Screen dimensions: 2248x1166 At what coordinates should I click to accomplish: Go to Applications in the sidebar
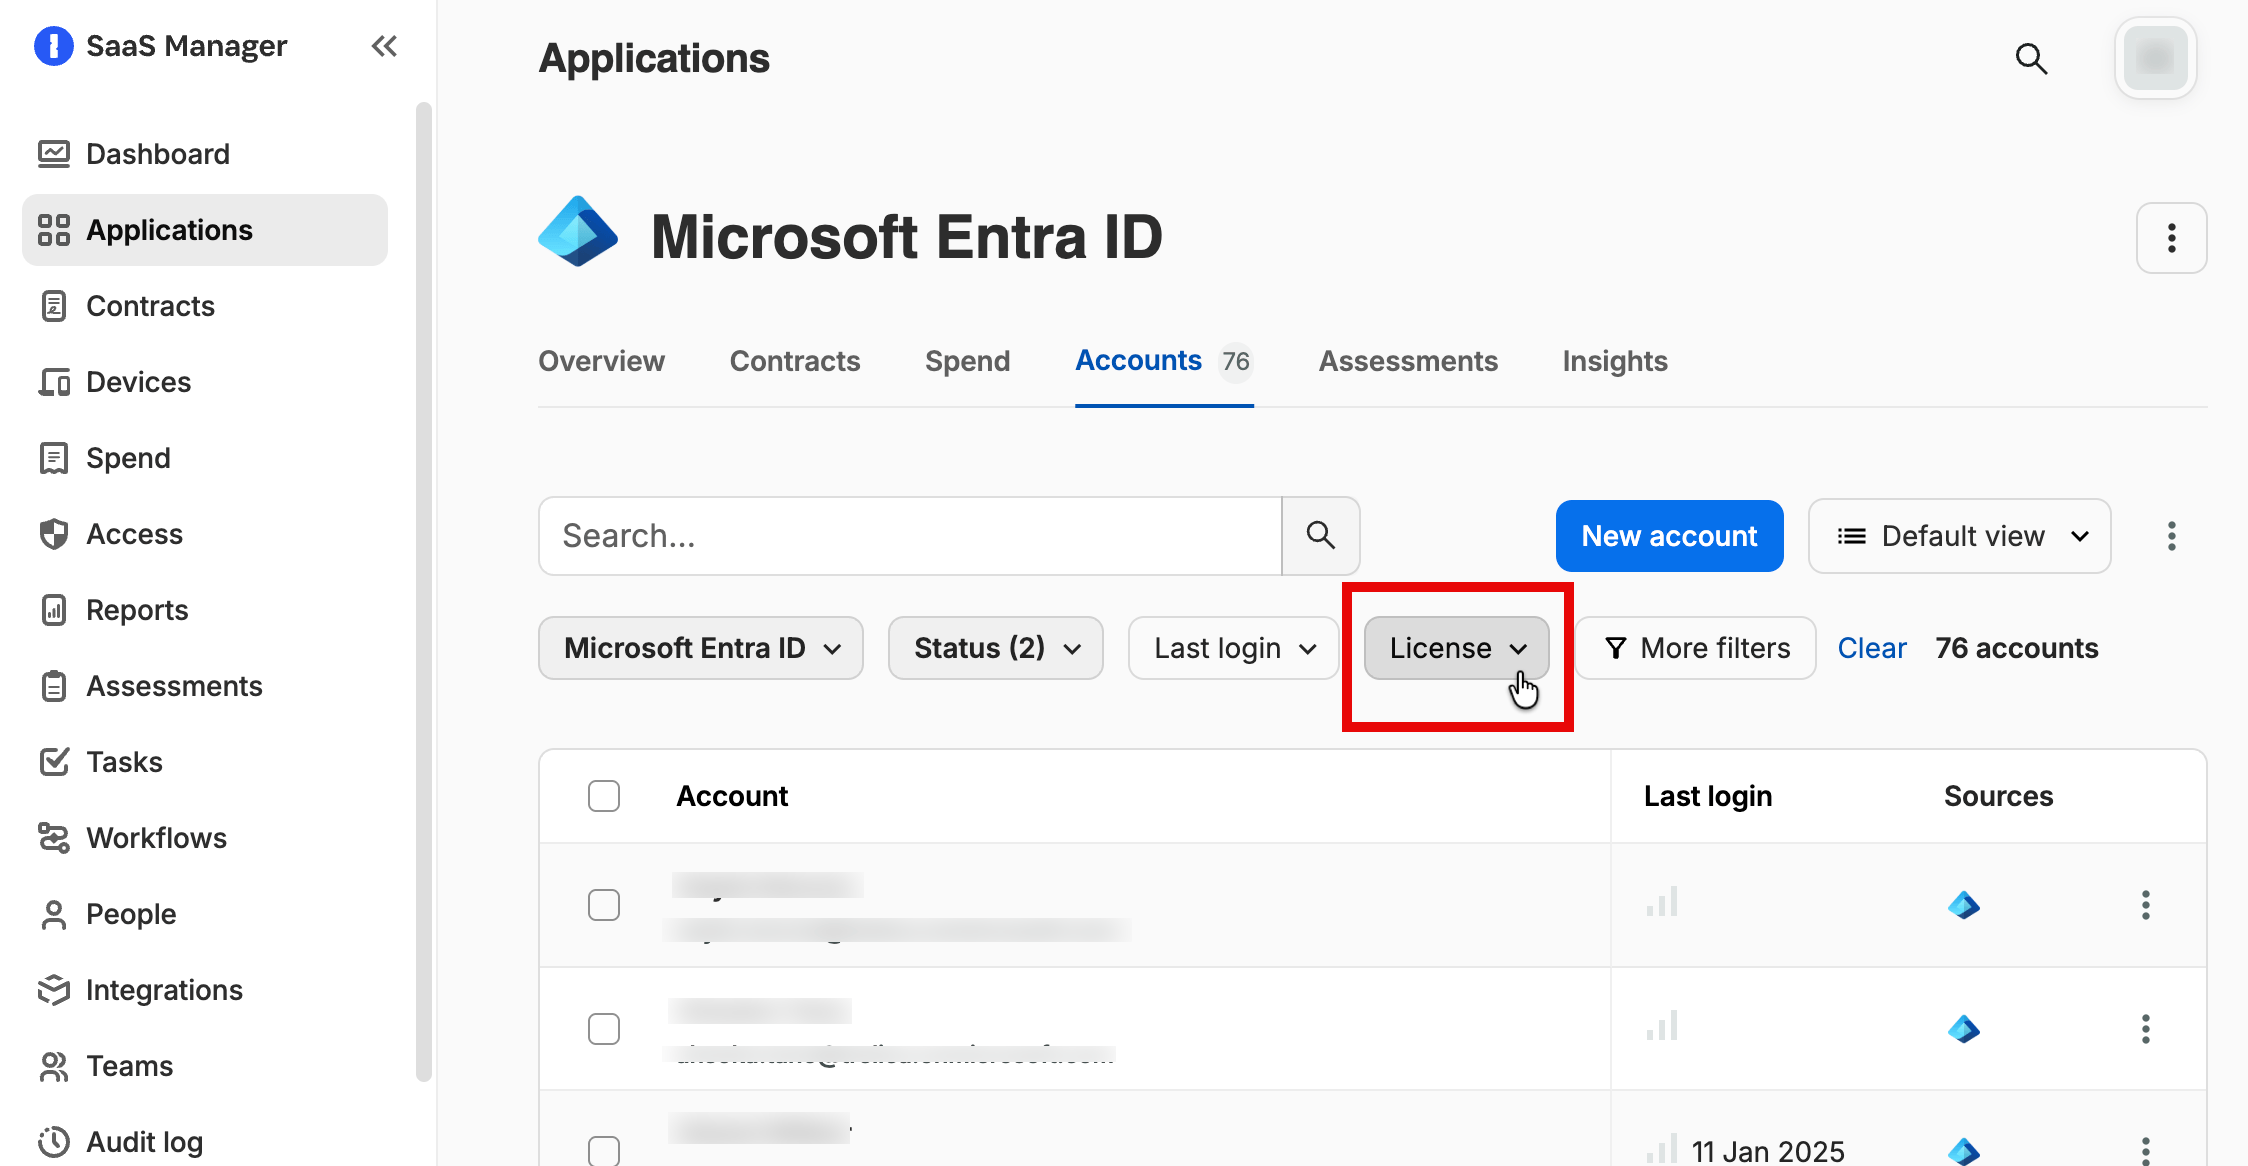(205, 230)
